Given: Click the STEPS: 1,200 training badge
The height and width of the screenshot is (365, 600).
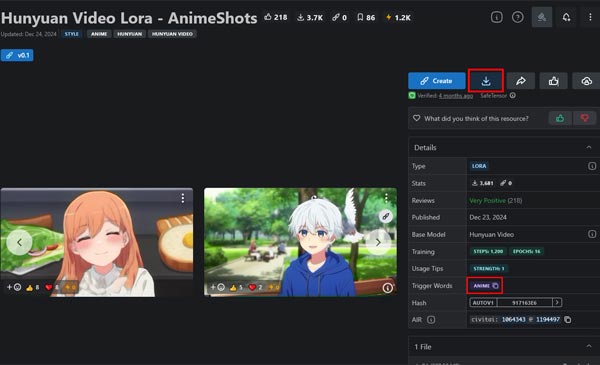Looking at the screenshot, I should click(x=488, y=251).
